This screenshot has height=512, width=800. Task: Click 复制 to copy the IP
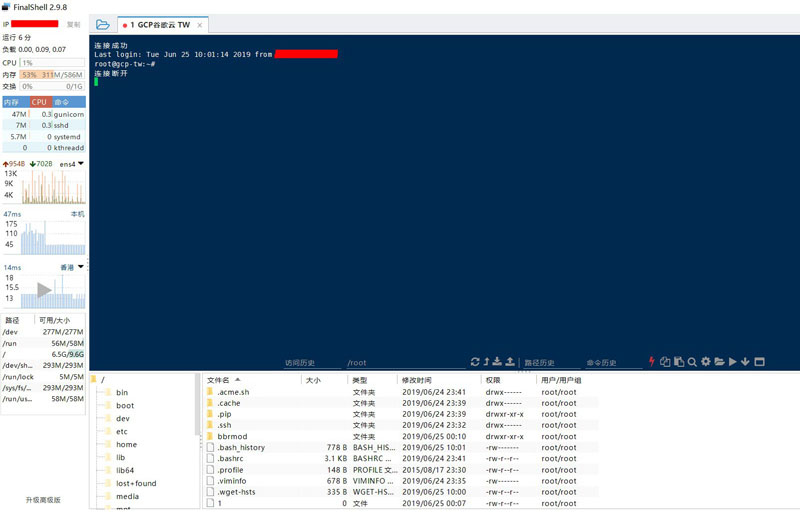73,24
